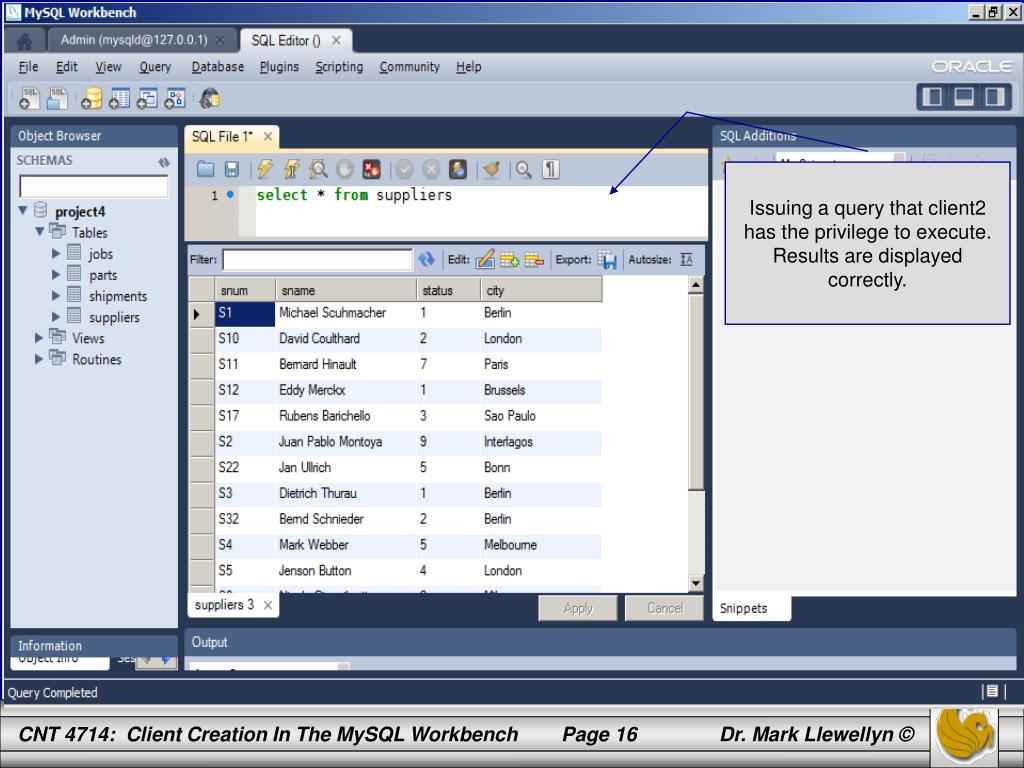
Task: Open find panel with magnifier icon
Action: point(524,170)
